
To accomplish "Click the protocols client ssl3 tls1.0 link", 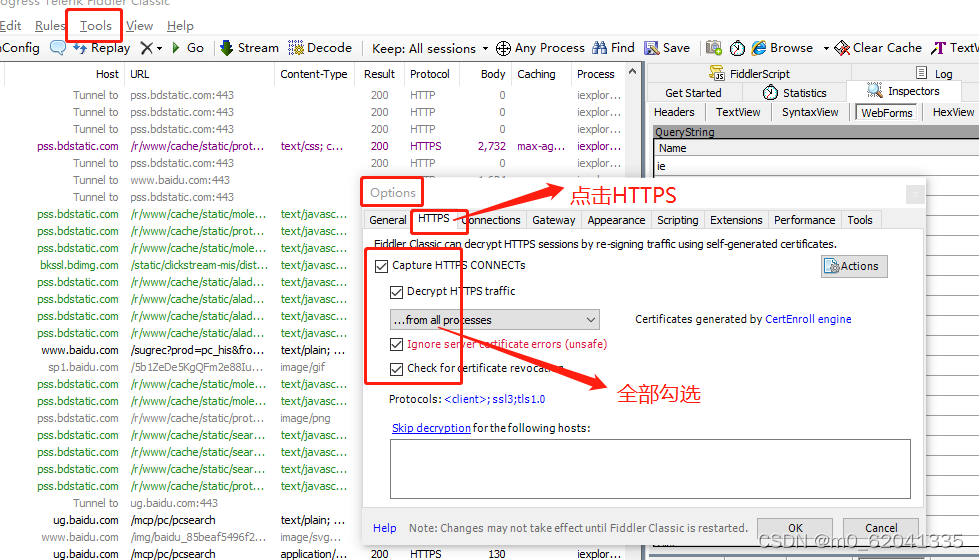I will pyautogui.click(x=494, y=399).
